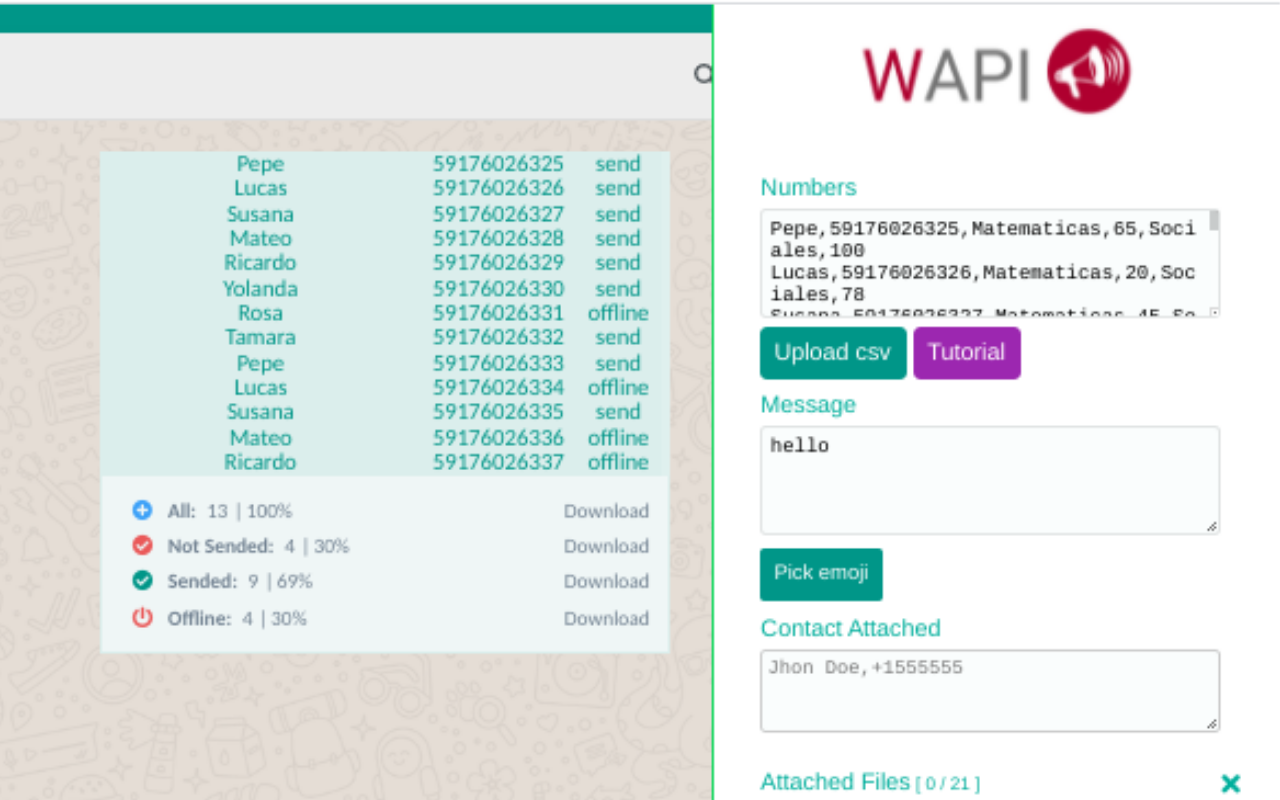Click the resize handle of the Message box
The image size is (1280, 800).
coord(1214,527)
